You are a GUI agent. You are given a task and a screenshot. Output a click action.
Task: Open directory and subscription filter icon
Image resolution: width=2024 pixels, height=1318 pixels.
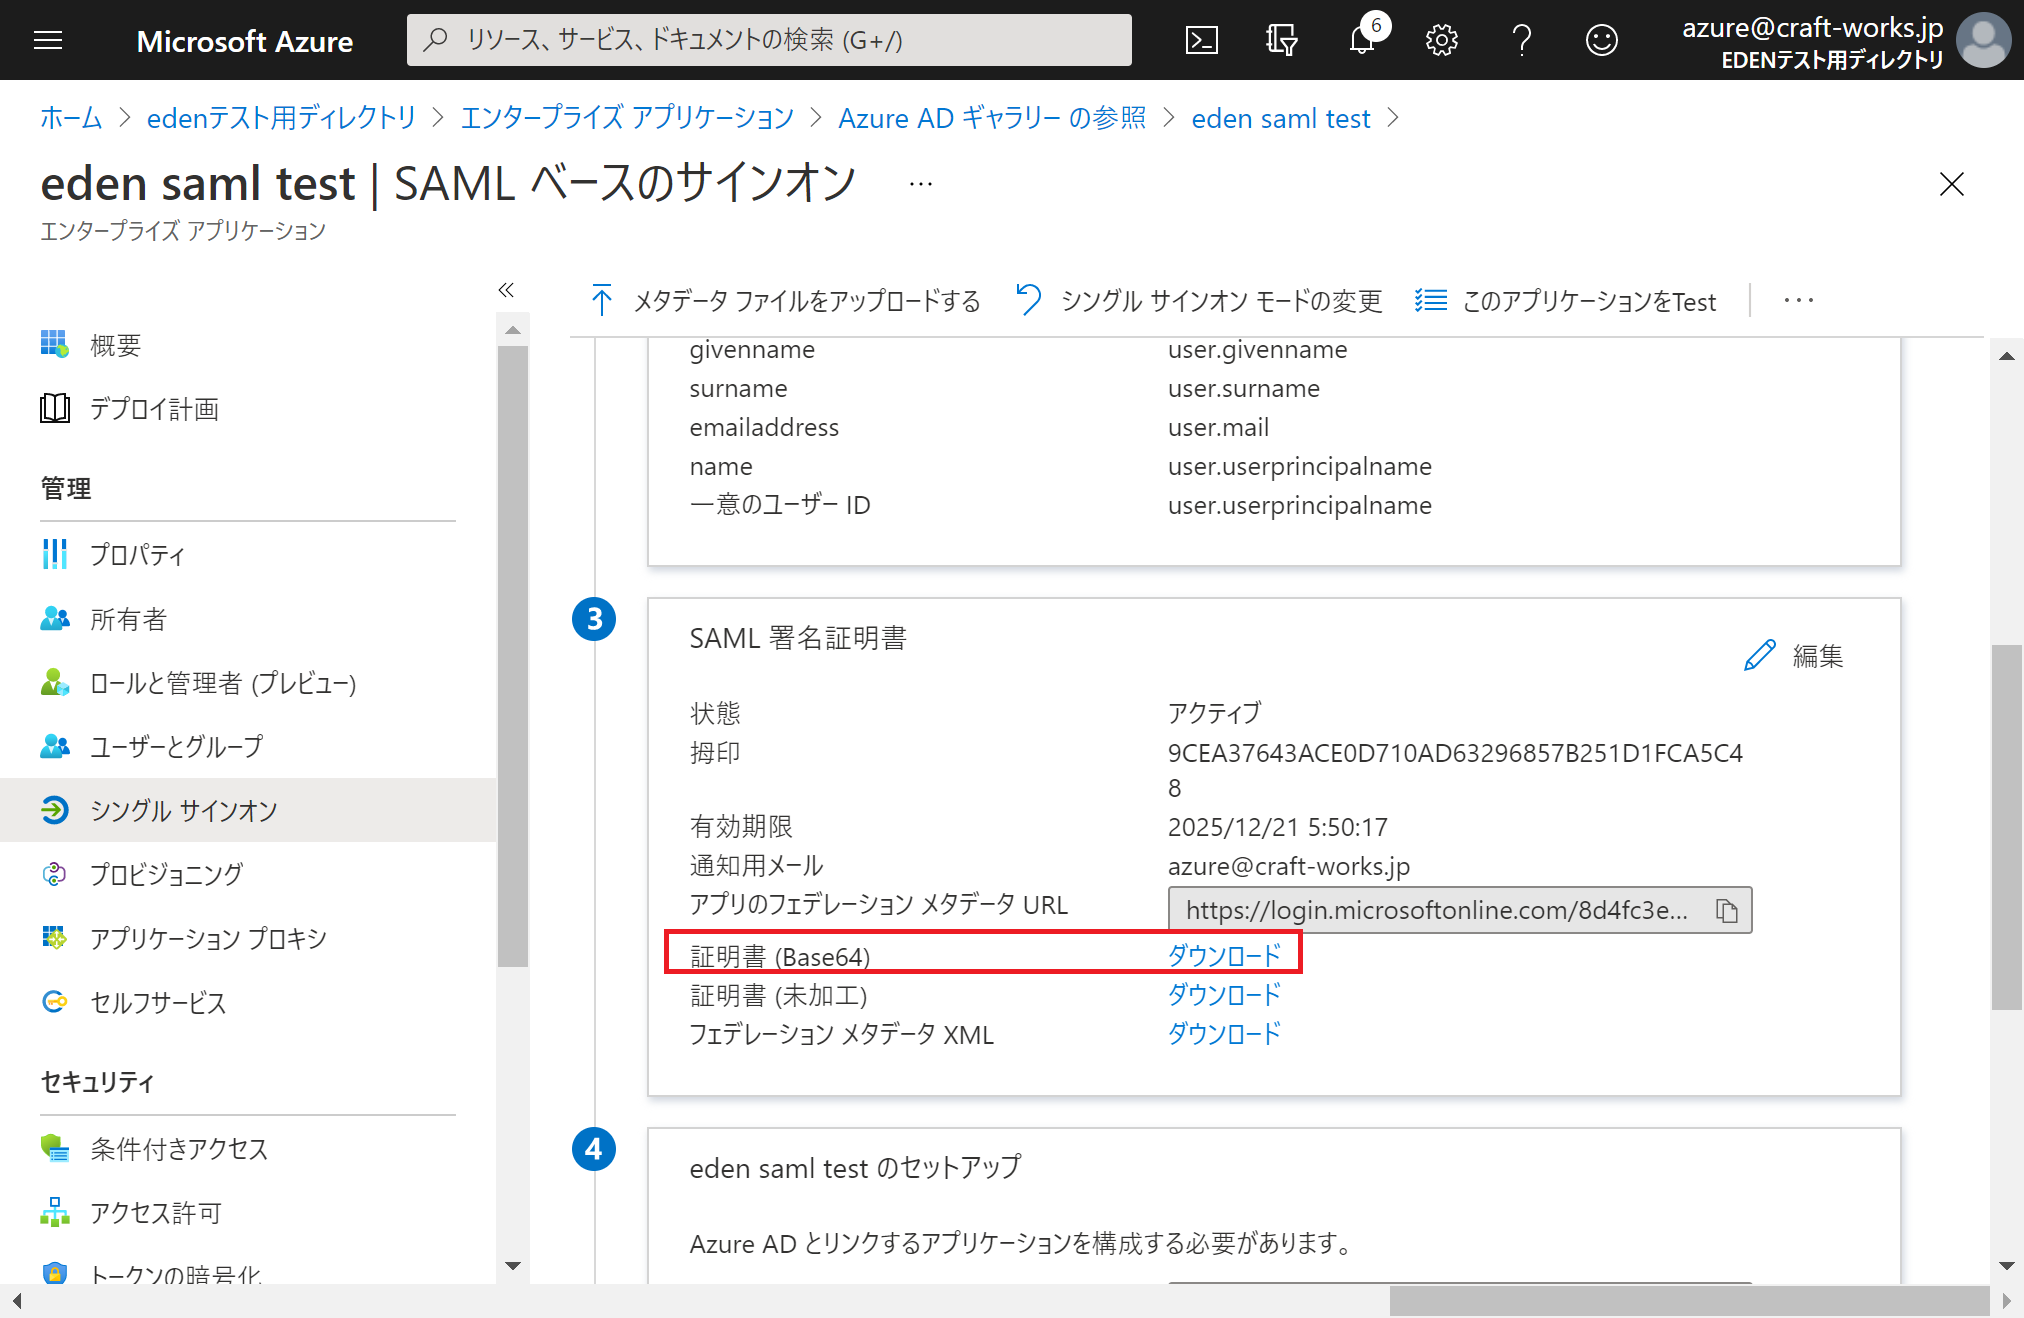(x=1281, y=40)
